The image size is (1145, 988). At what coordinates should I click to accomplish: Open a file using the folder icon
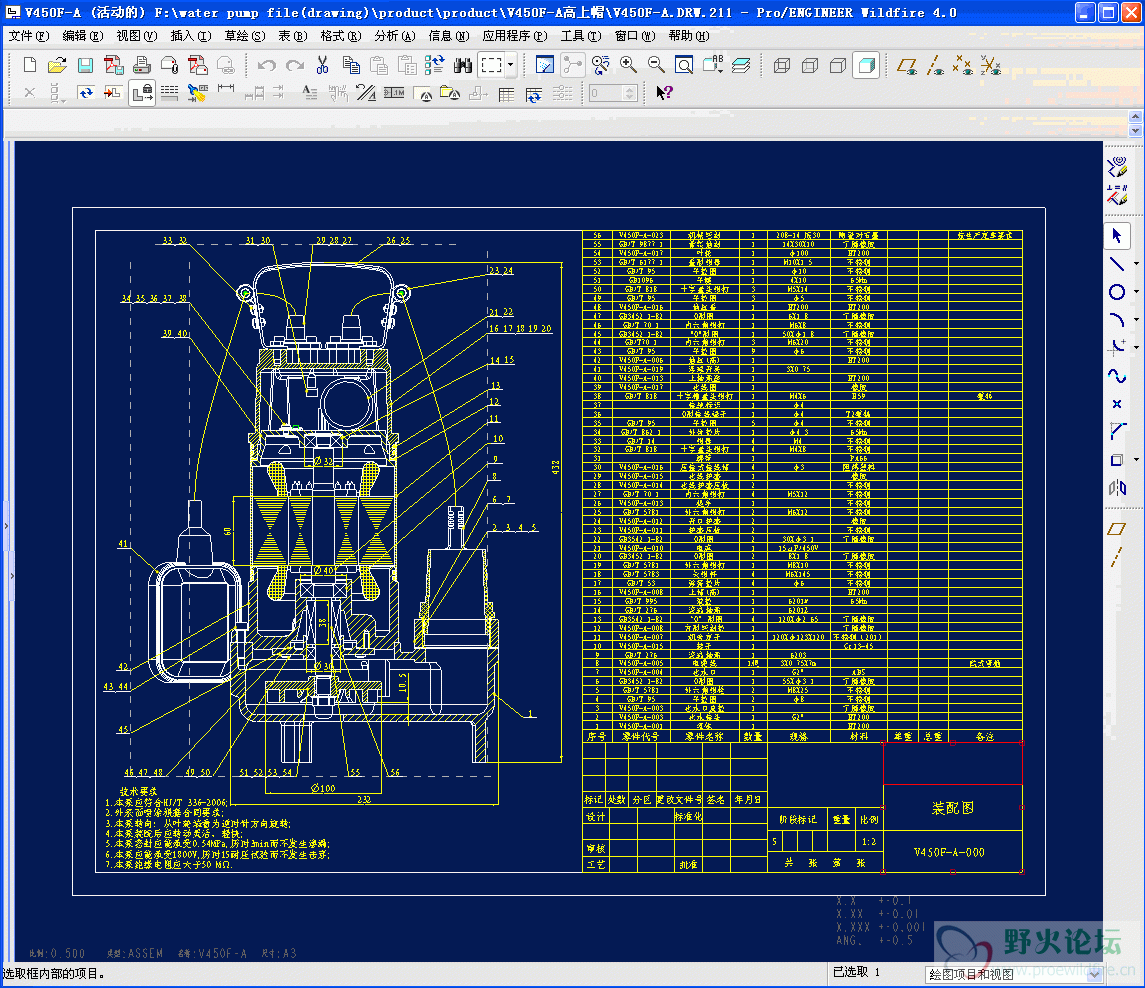point(57,66)
